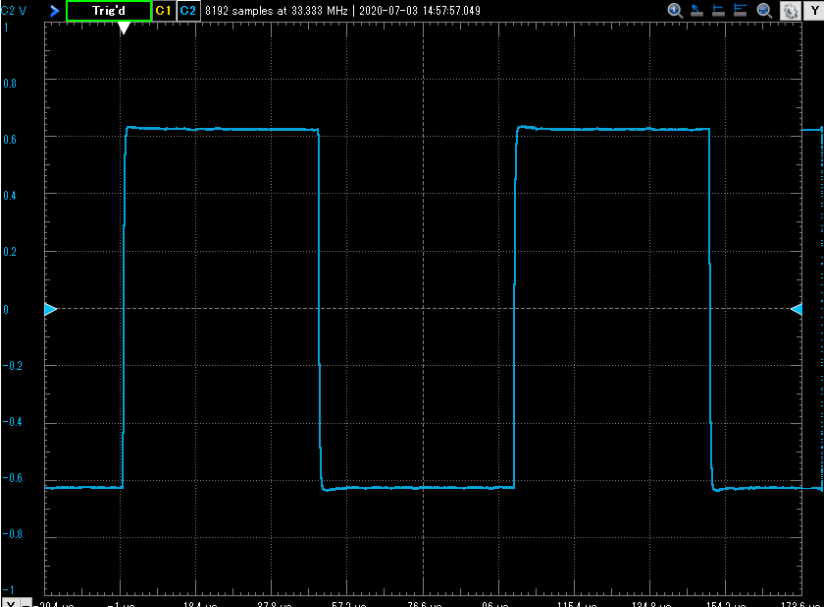Click the single-line measurement icon
This screenshot has width=824, height=607.
pos(718,11)
